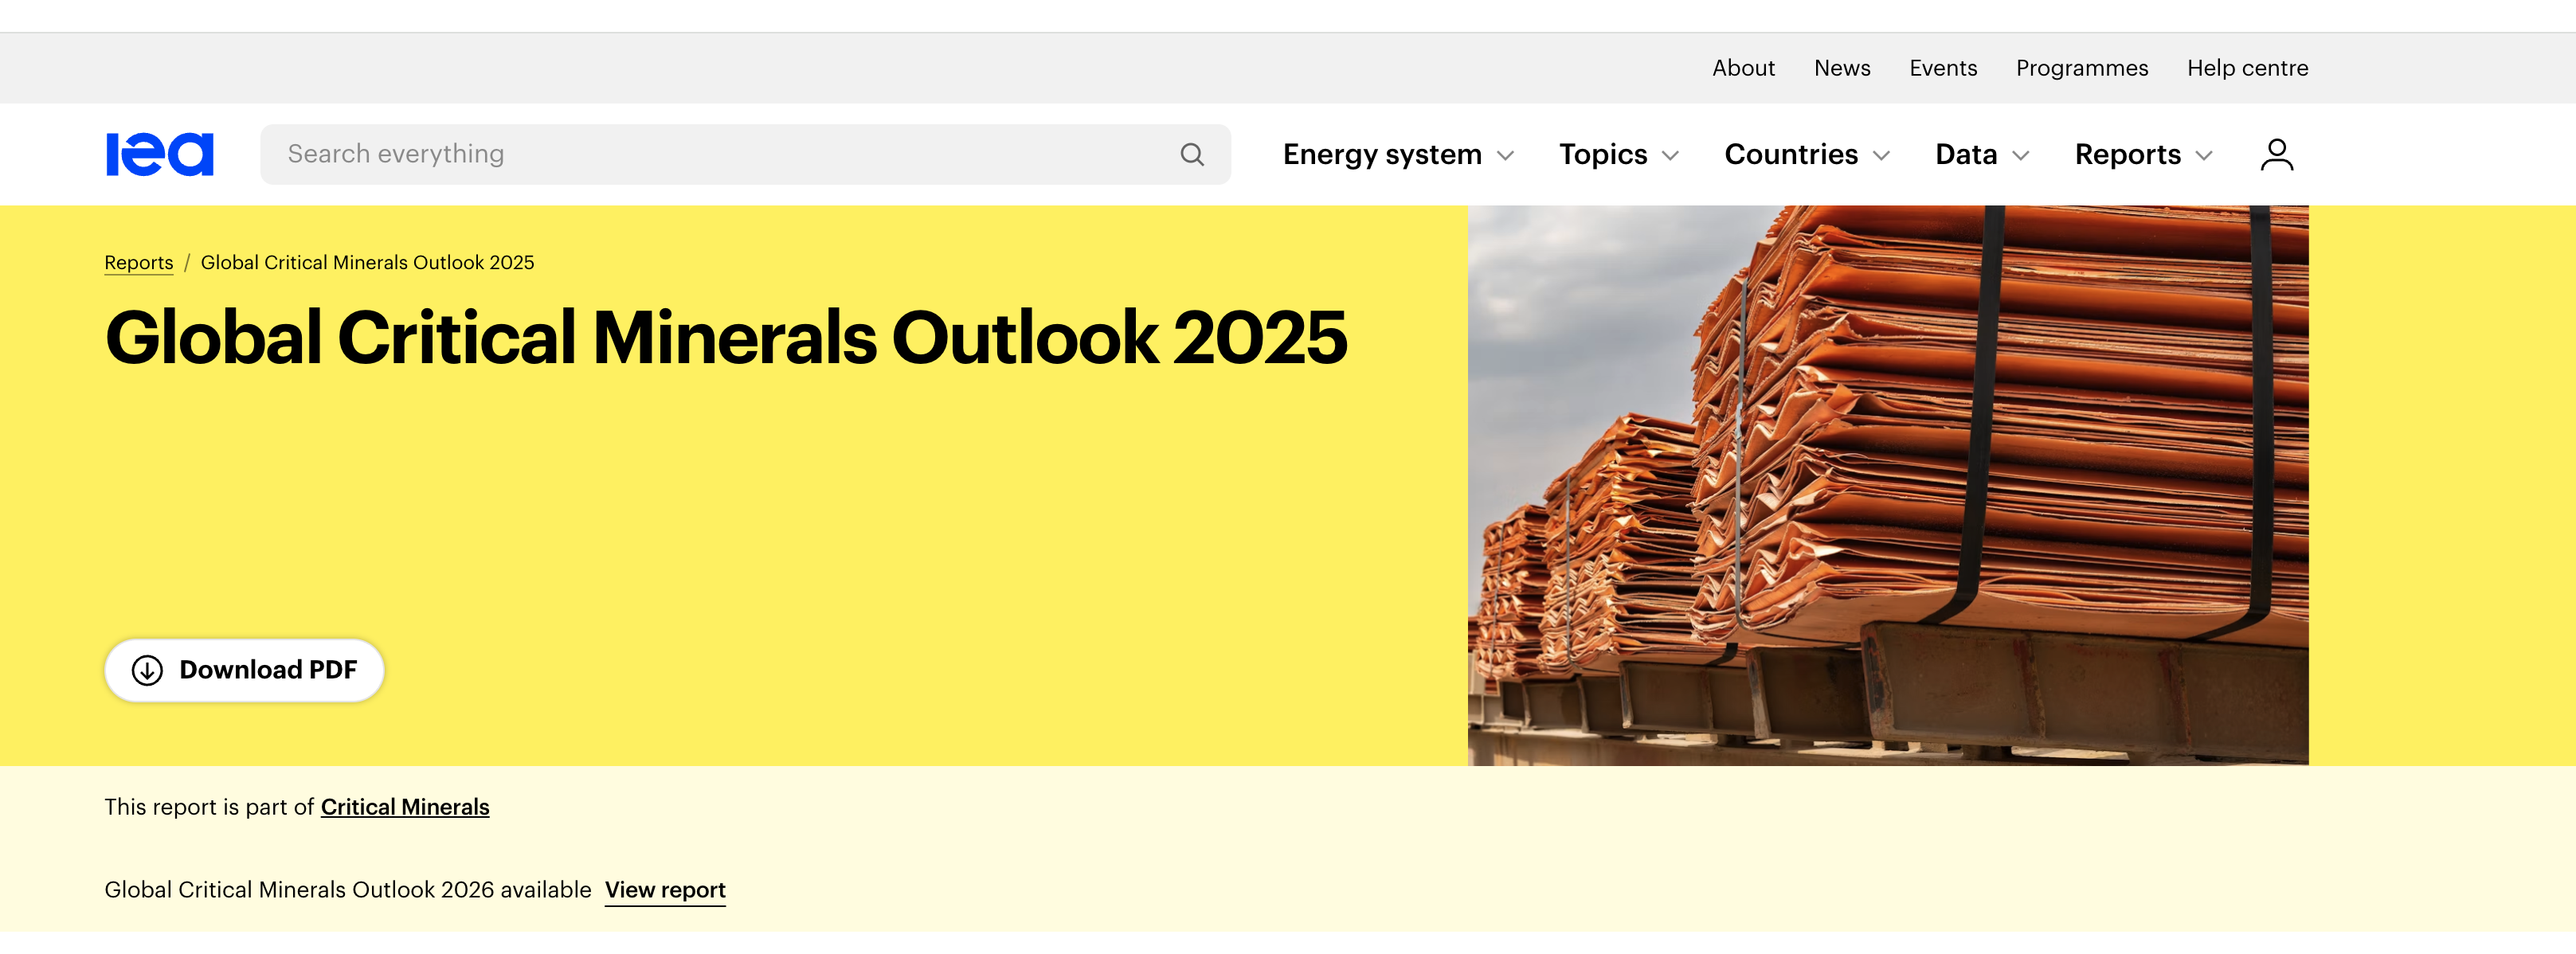The width and height of the screenshot is (2576, 954).
Task: Click the Search everything field
Action: tap(745, 154)
